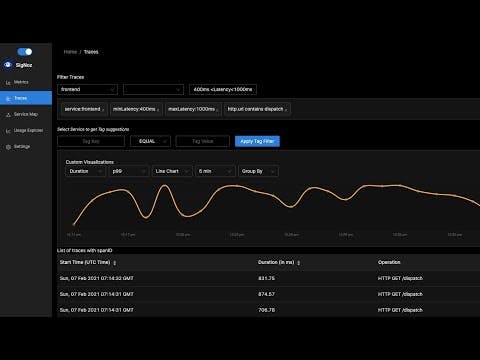480x360 pixels.
Task: Open Settings in the sidebar
Action: (22, 147)
